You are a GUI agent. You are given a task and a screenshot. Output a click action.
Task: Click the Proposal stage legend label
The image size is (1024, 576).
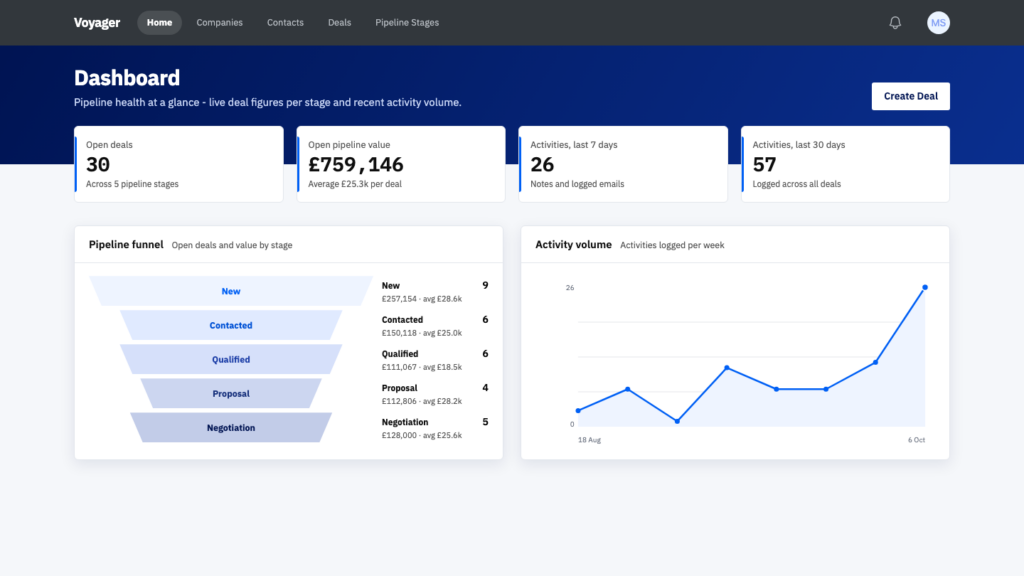(x=399, y=388)
